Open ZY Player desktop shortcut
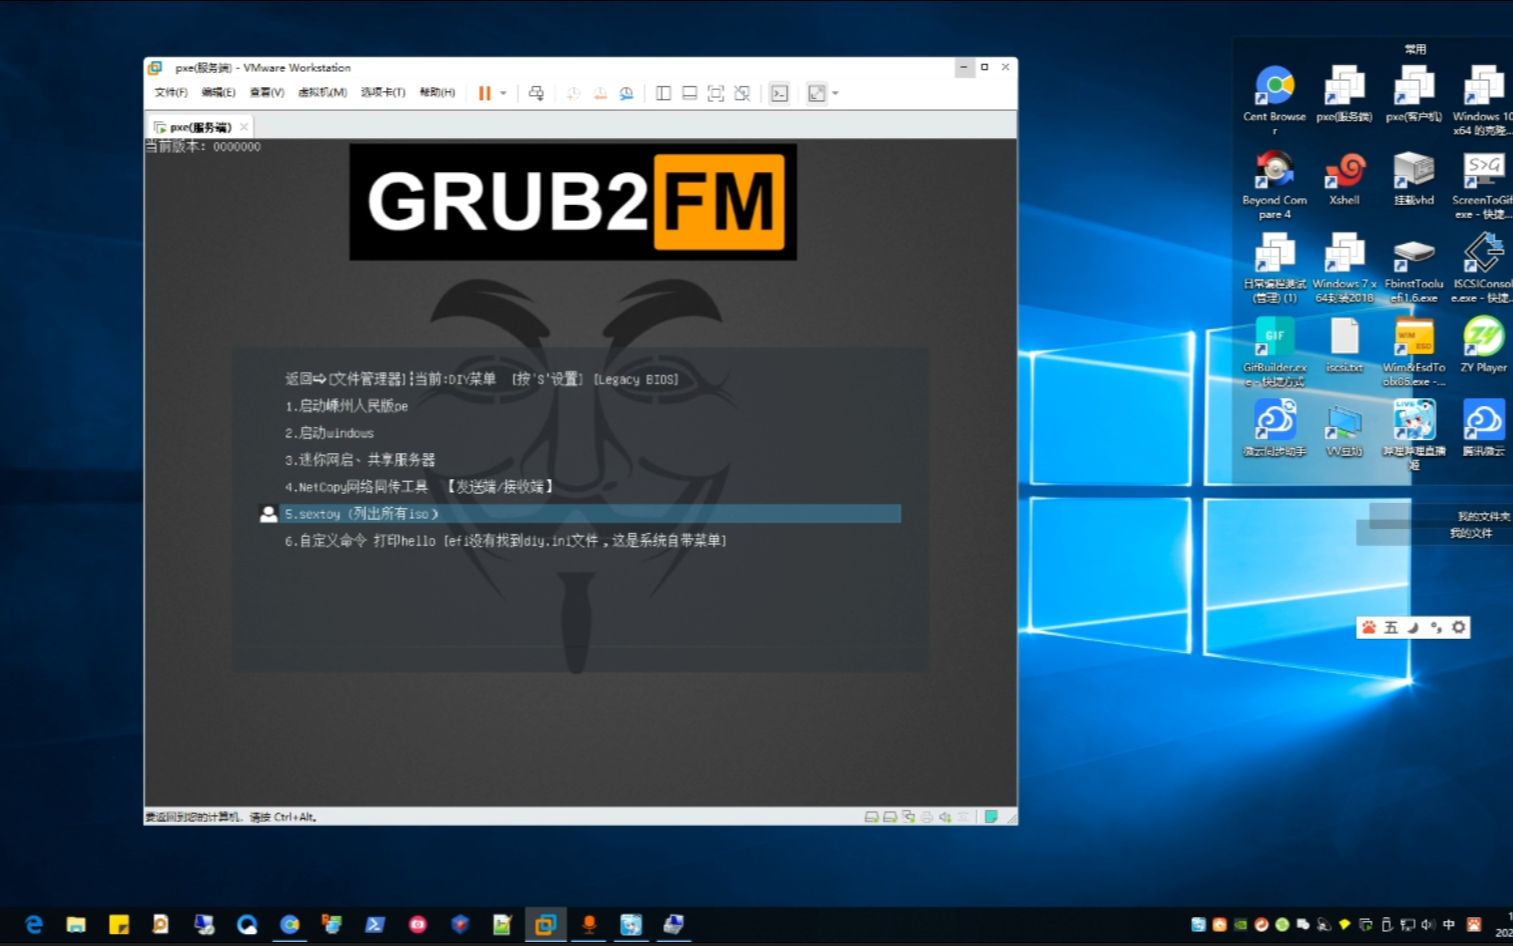 [x=1484, y=345]
